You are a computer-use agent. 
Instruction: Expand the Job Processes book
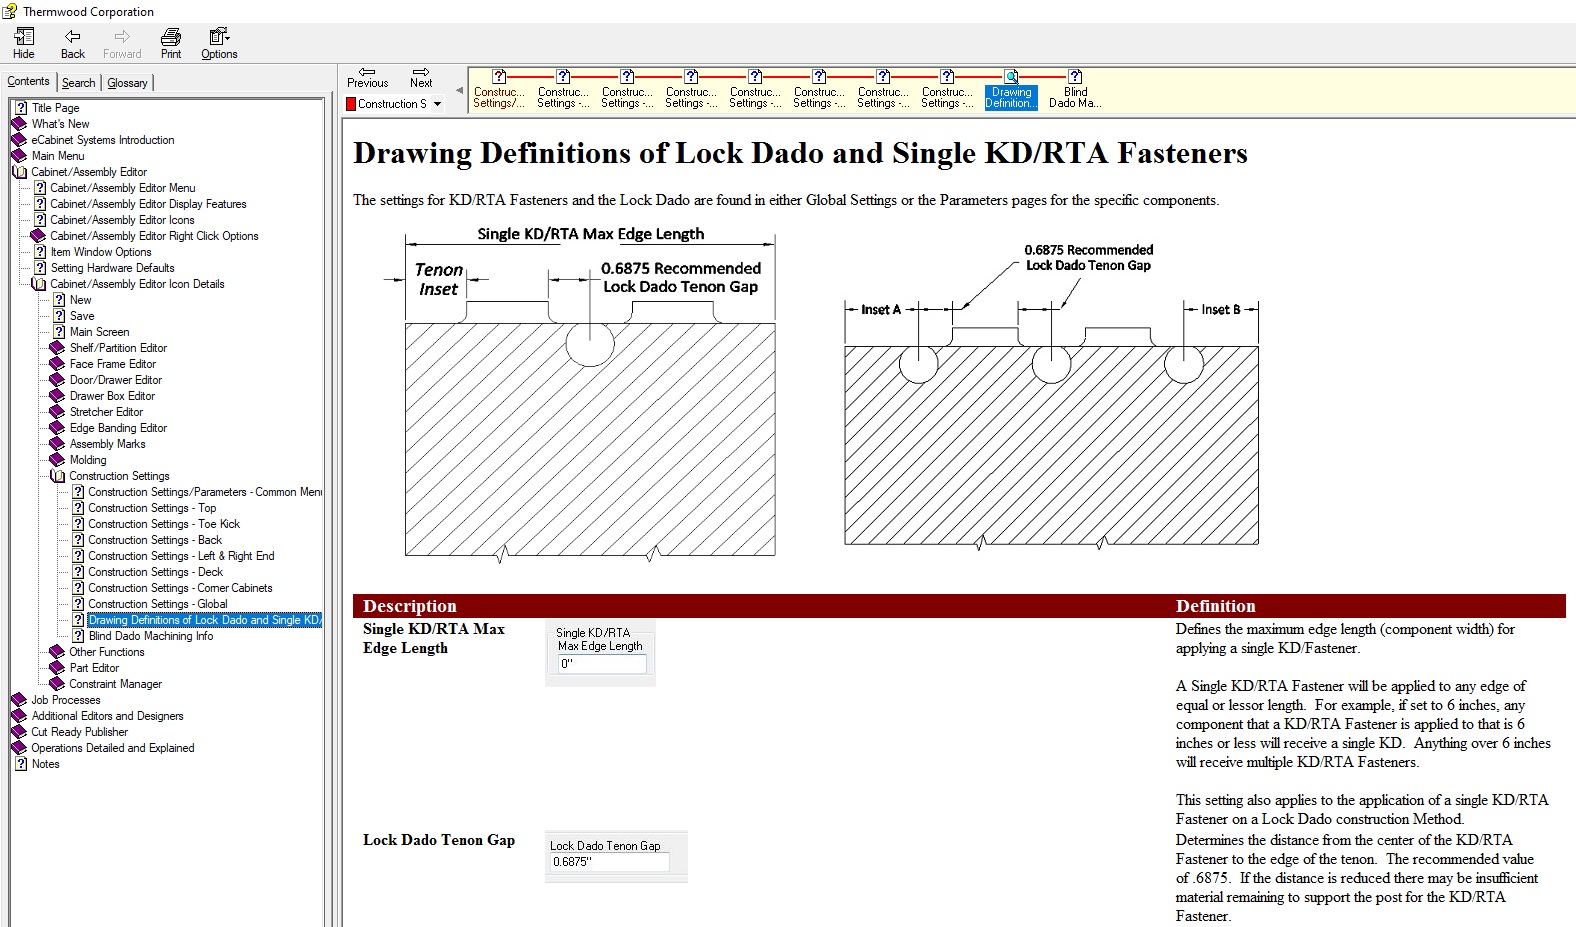[x=19, y=700]
